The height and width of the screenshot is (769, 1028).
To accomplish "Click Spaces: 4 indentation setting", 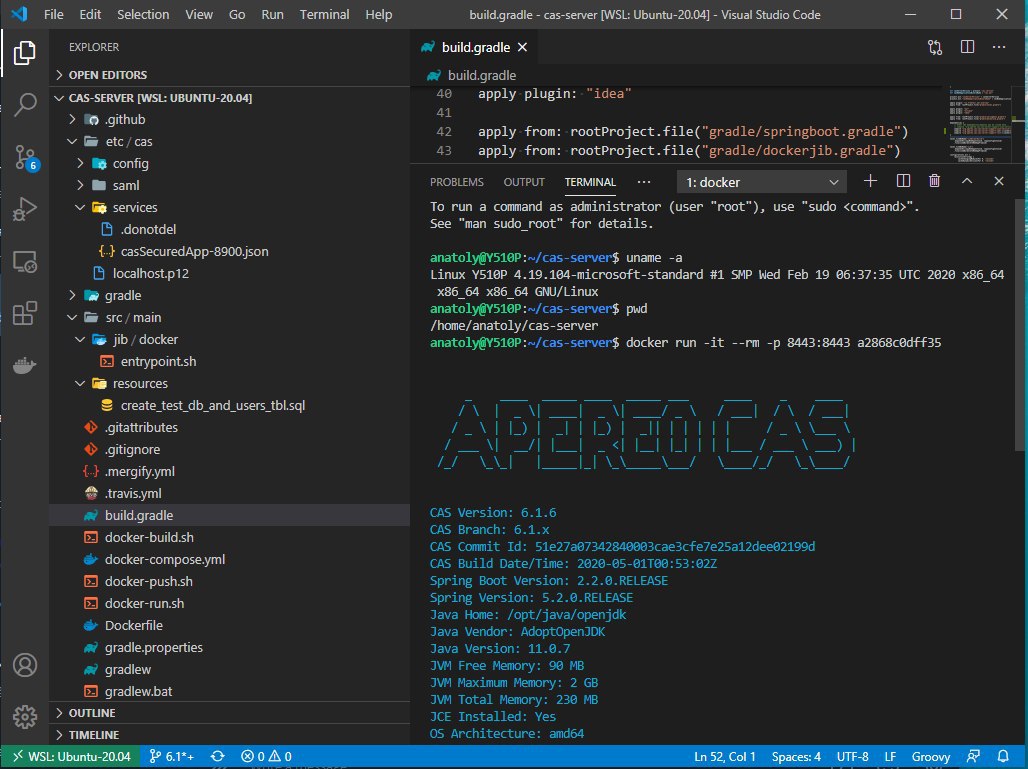I will (796, 757).
